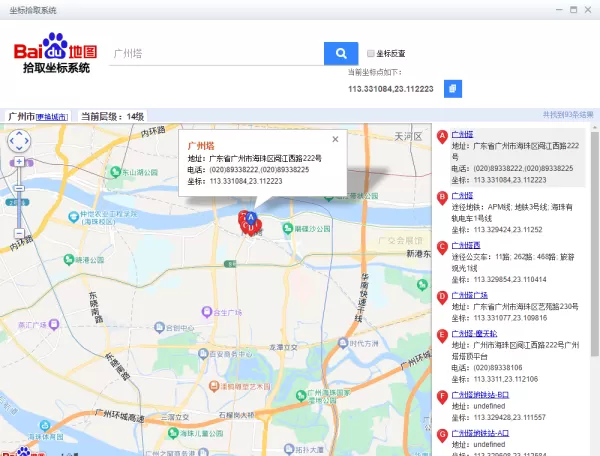
Task: Click red marker E in results list
Action: [x=442, y=336]
